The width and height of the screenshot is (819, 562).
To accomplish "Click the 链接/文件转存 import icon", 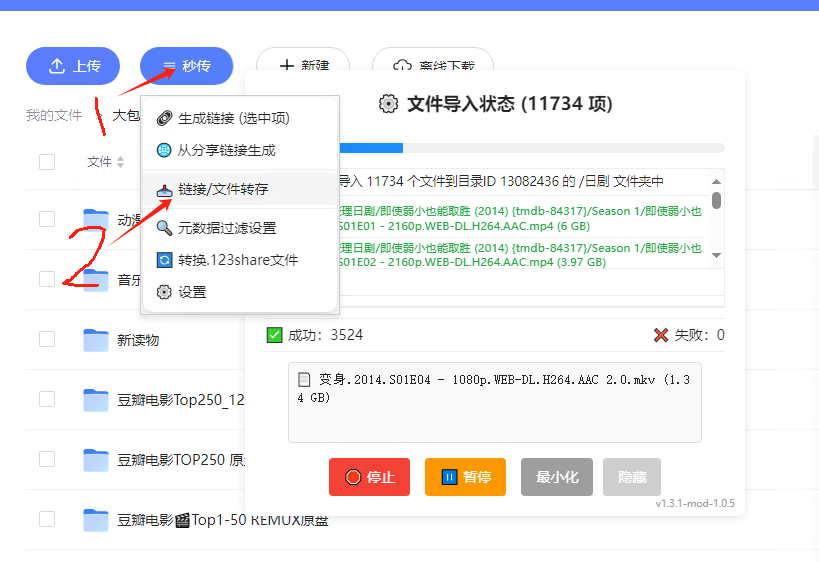I will click(165, 189).
